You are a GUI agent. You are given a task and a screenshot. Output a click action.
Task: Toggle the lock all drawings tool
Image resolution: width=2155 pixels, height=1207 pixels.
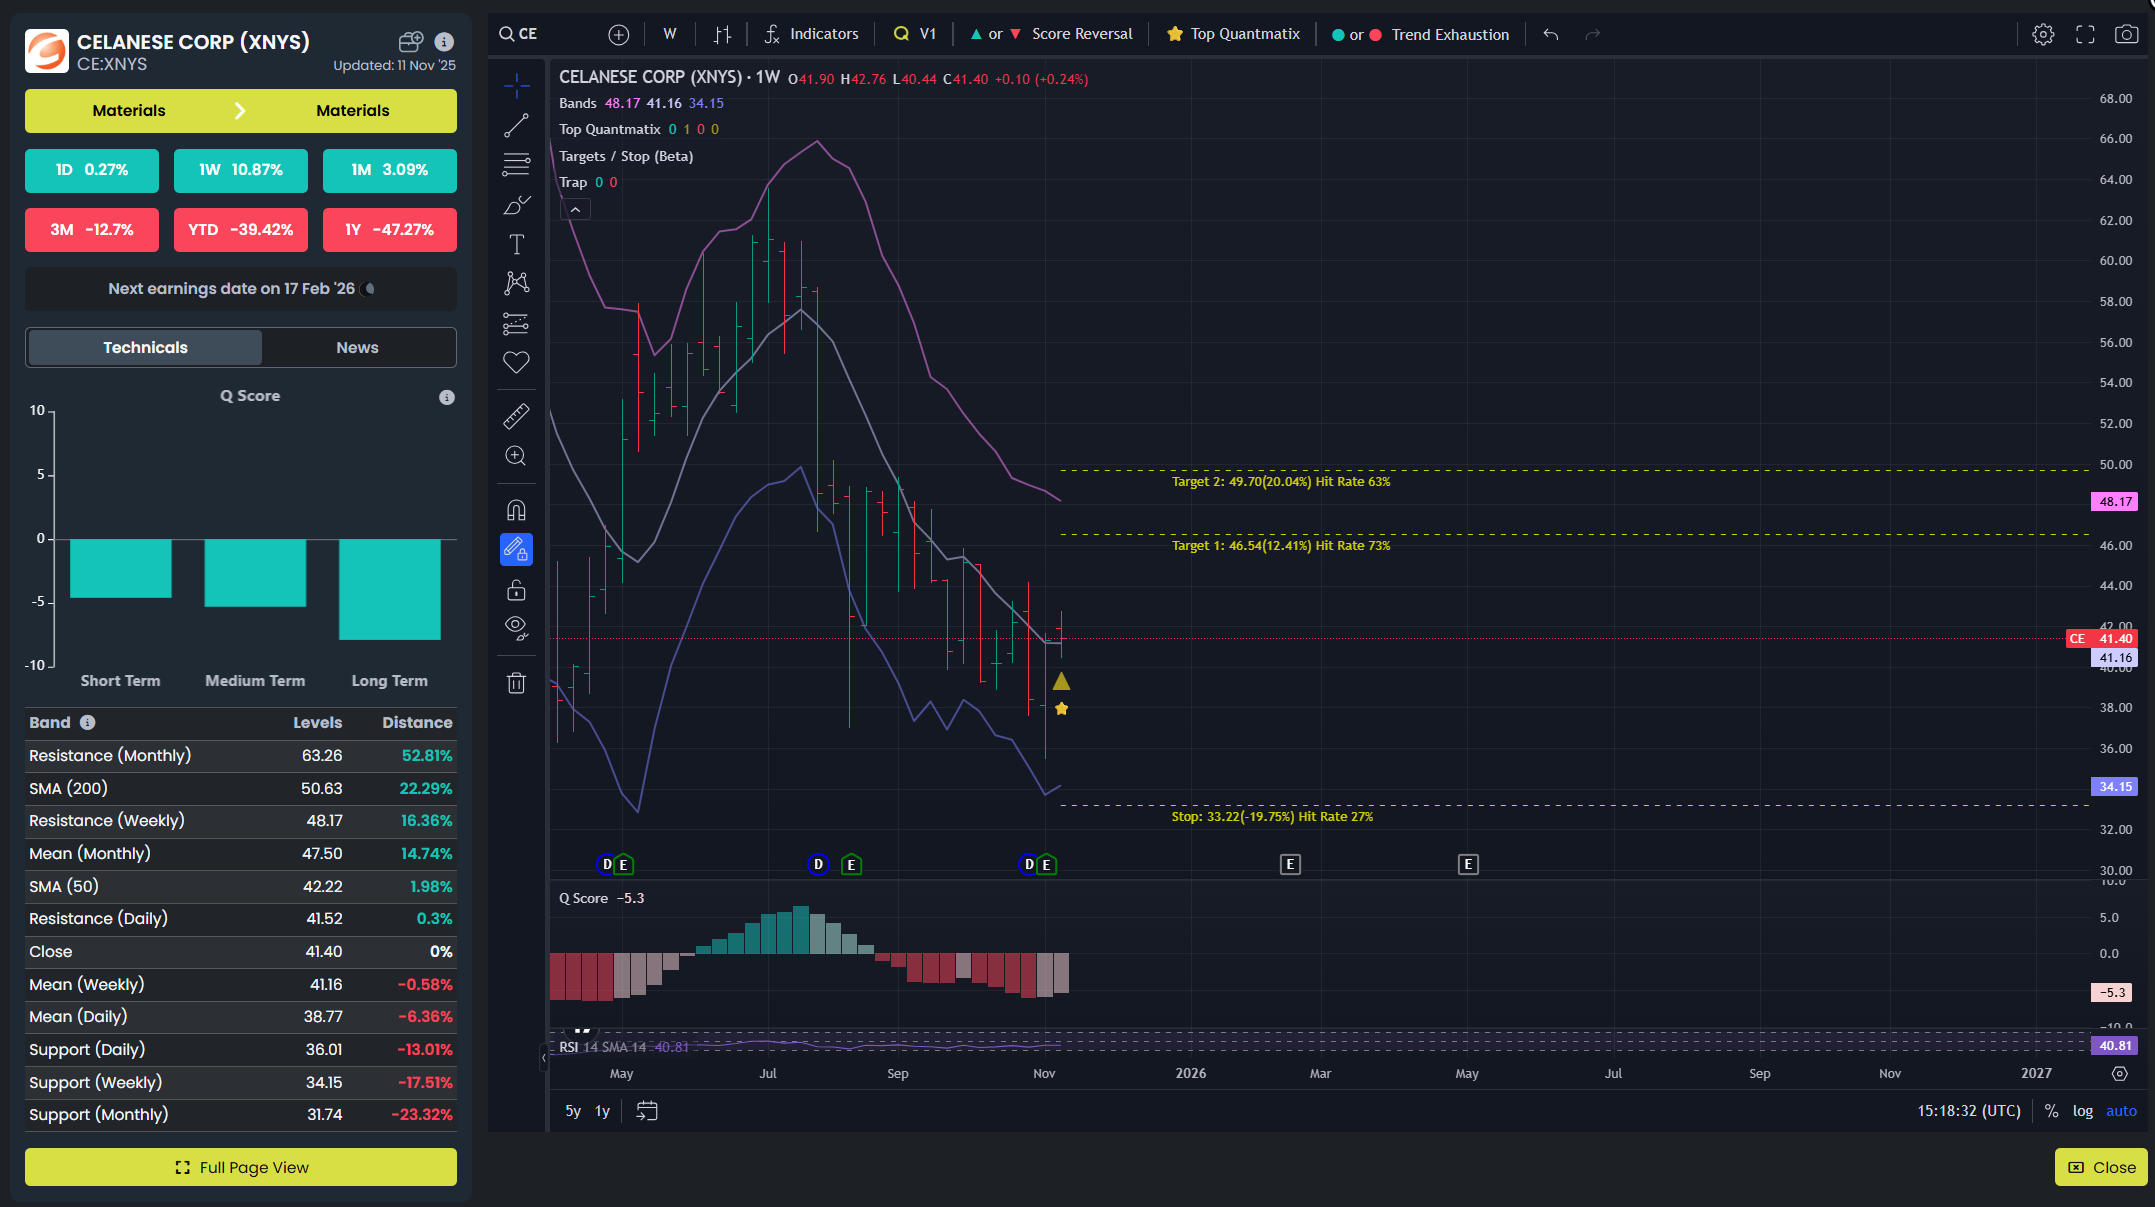point(516,590)
